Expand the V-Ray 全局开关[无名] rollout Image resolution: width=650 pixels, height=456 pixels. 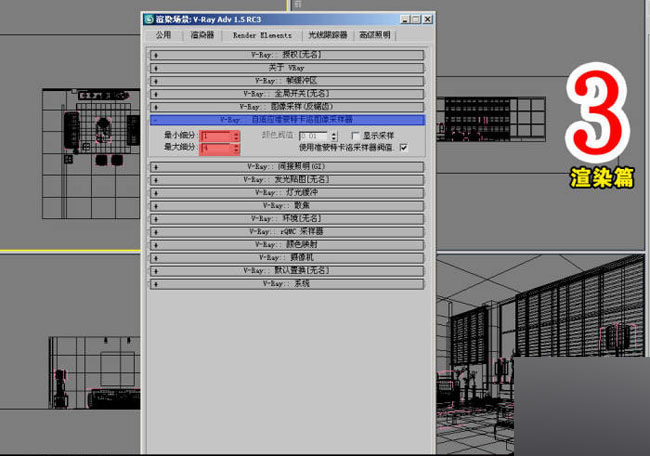click(x=287, y=94)
